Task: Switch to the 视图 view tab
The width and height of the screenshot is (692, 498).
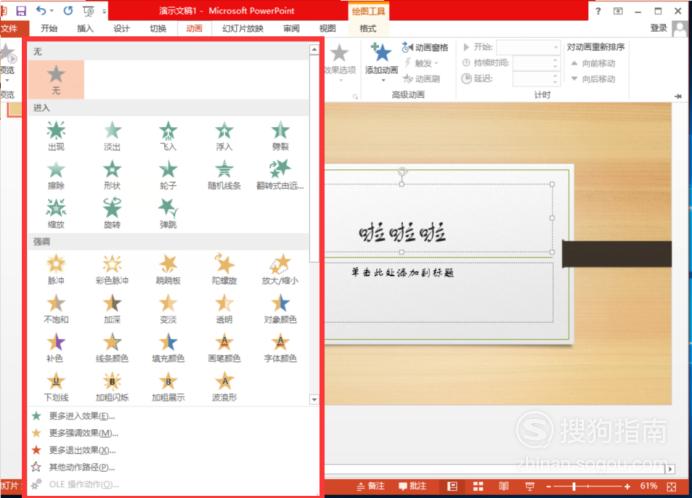Action: (327, 29)
